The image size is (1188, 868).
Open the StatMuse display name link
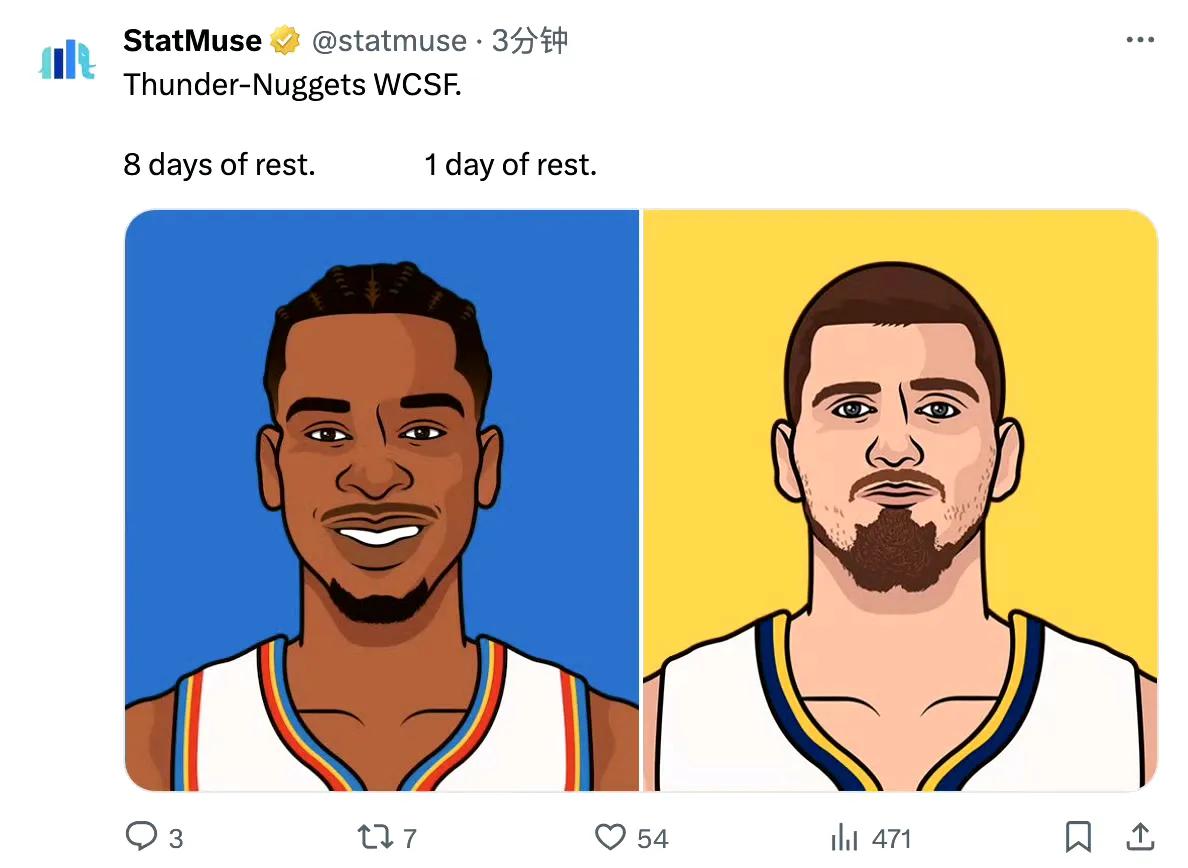pos(192,41)
